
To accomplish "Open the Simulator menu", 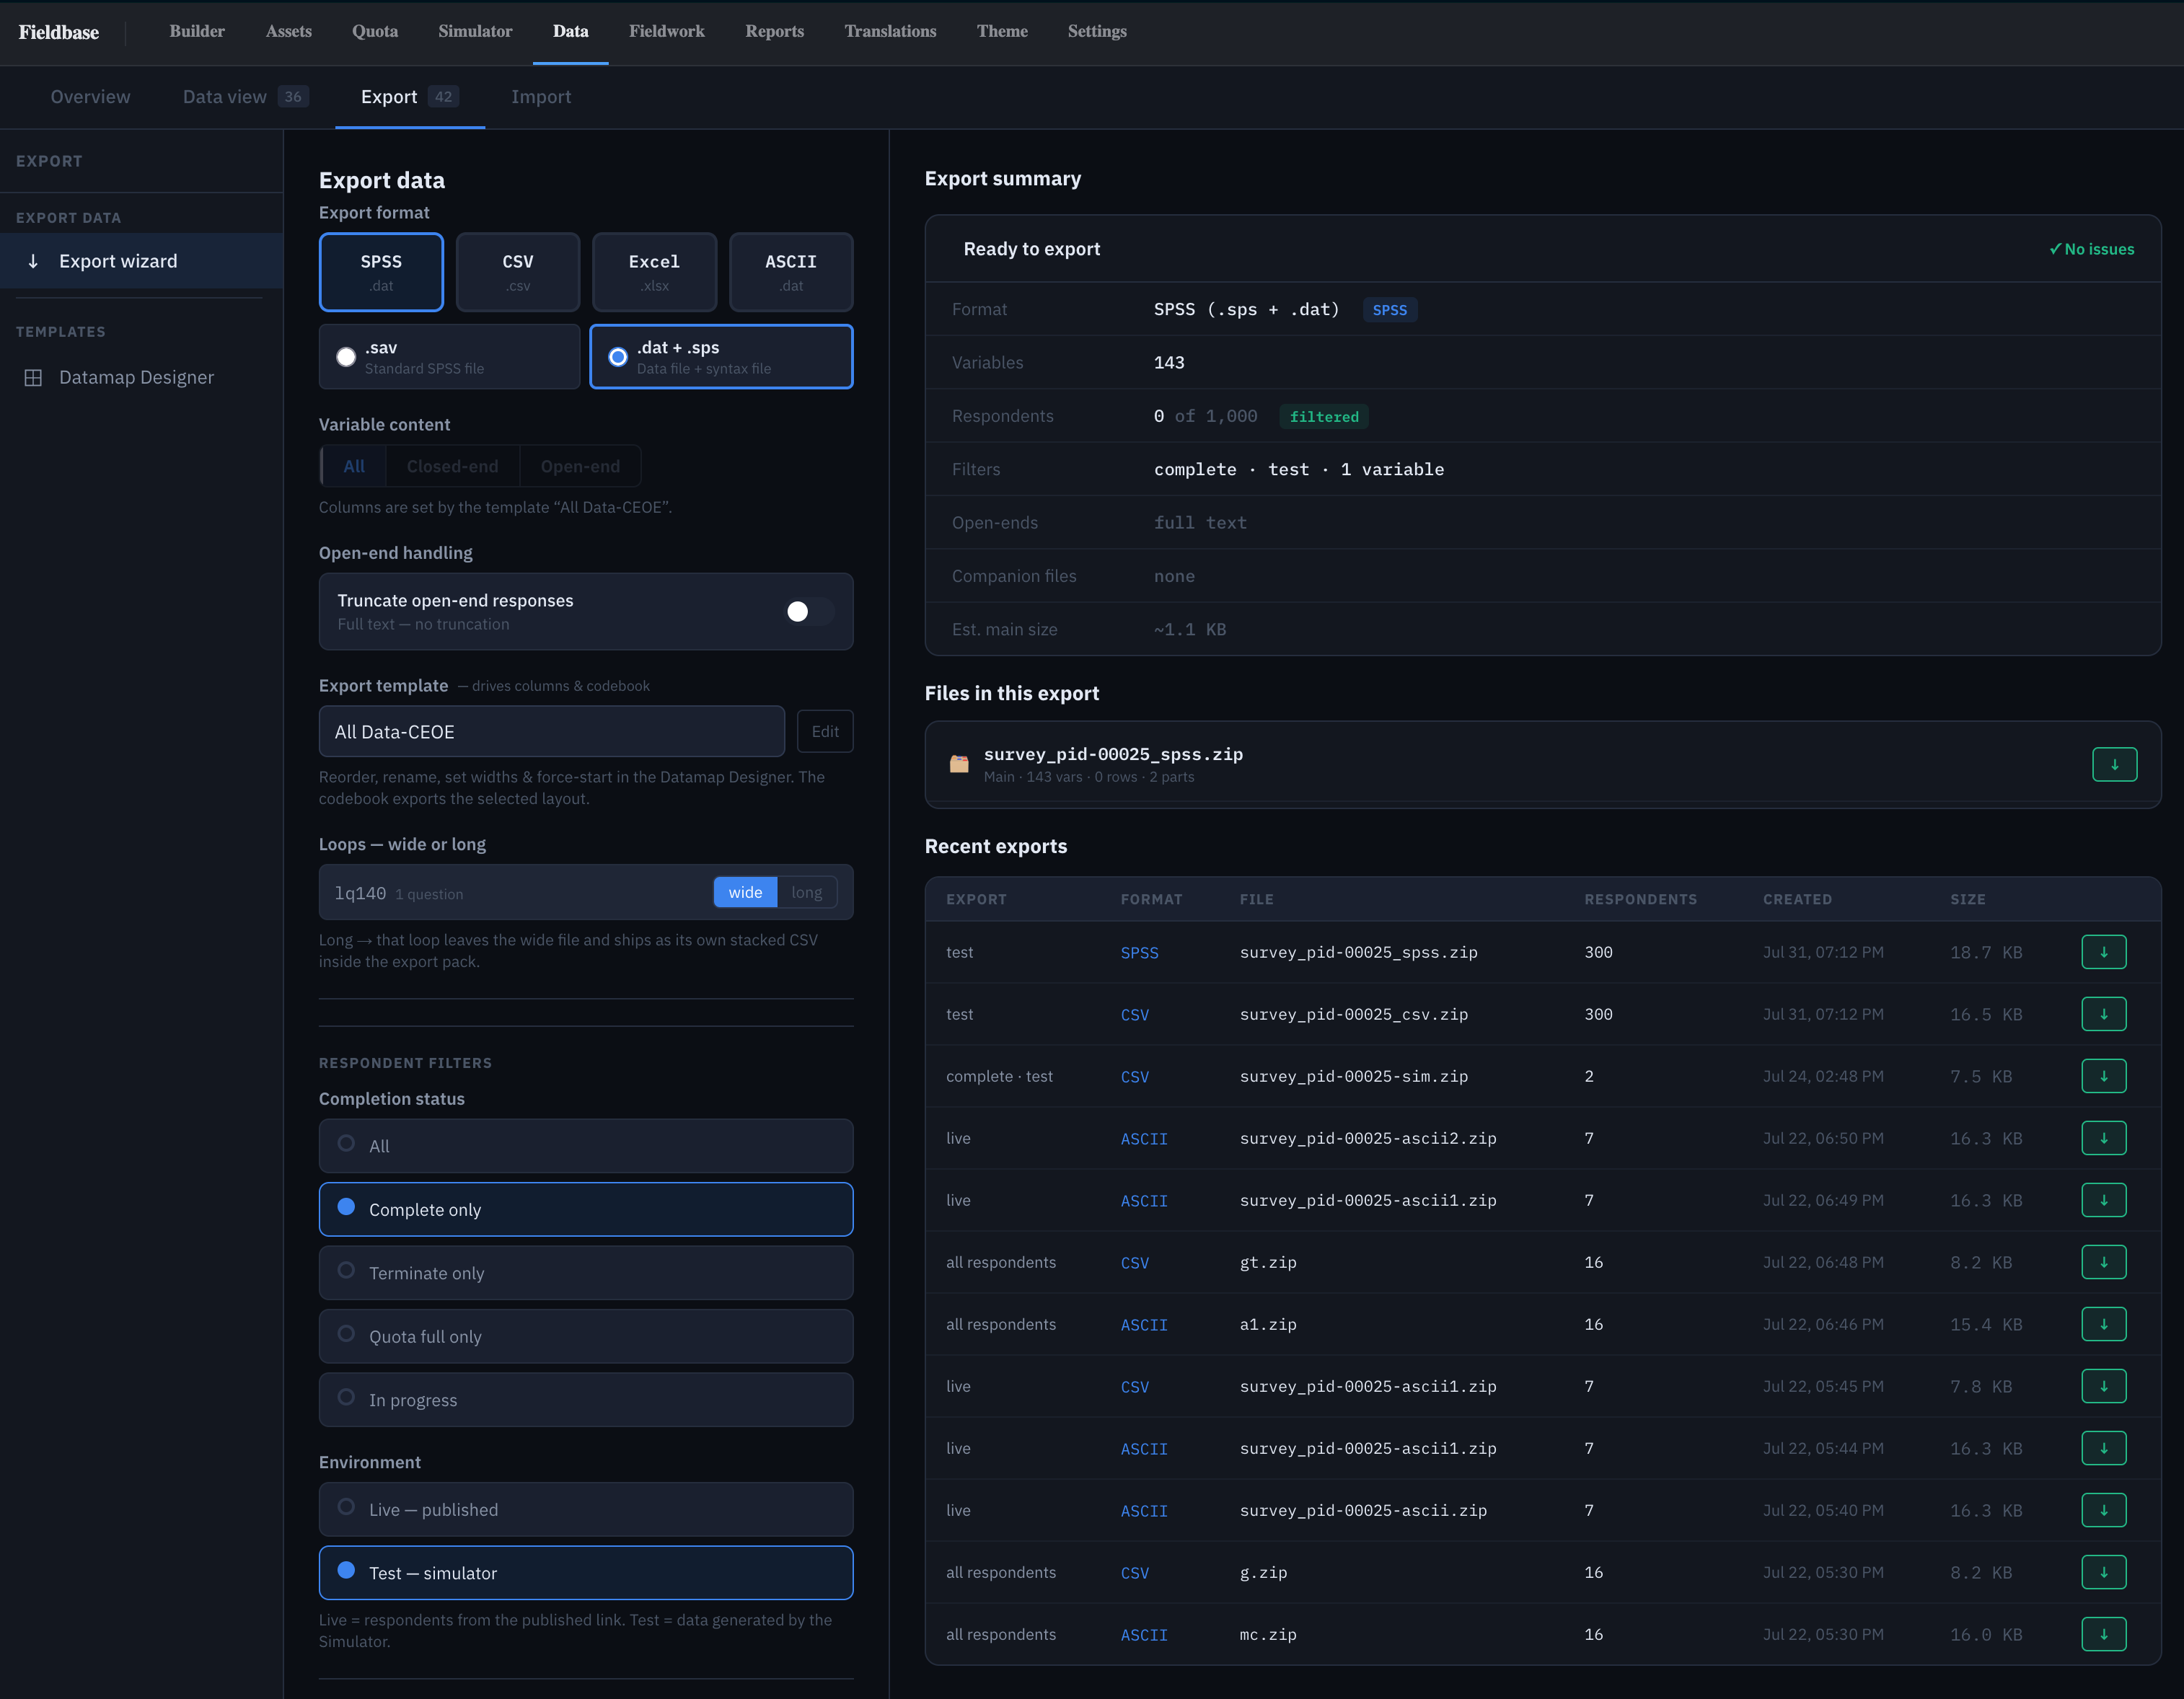I will point(475,31).
